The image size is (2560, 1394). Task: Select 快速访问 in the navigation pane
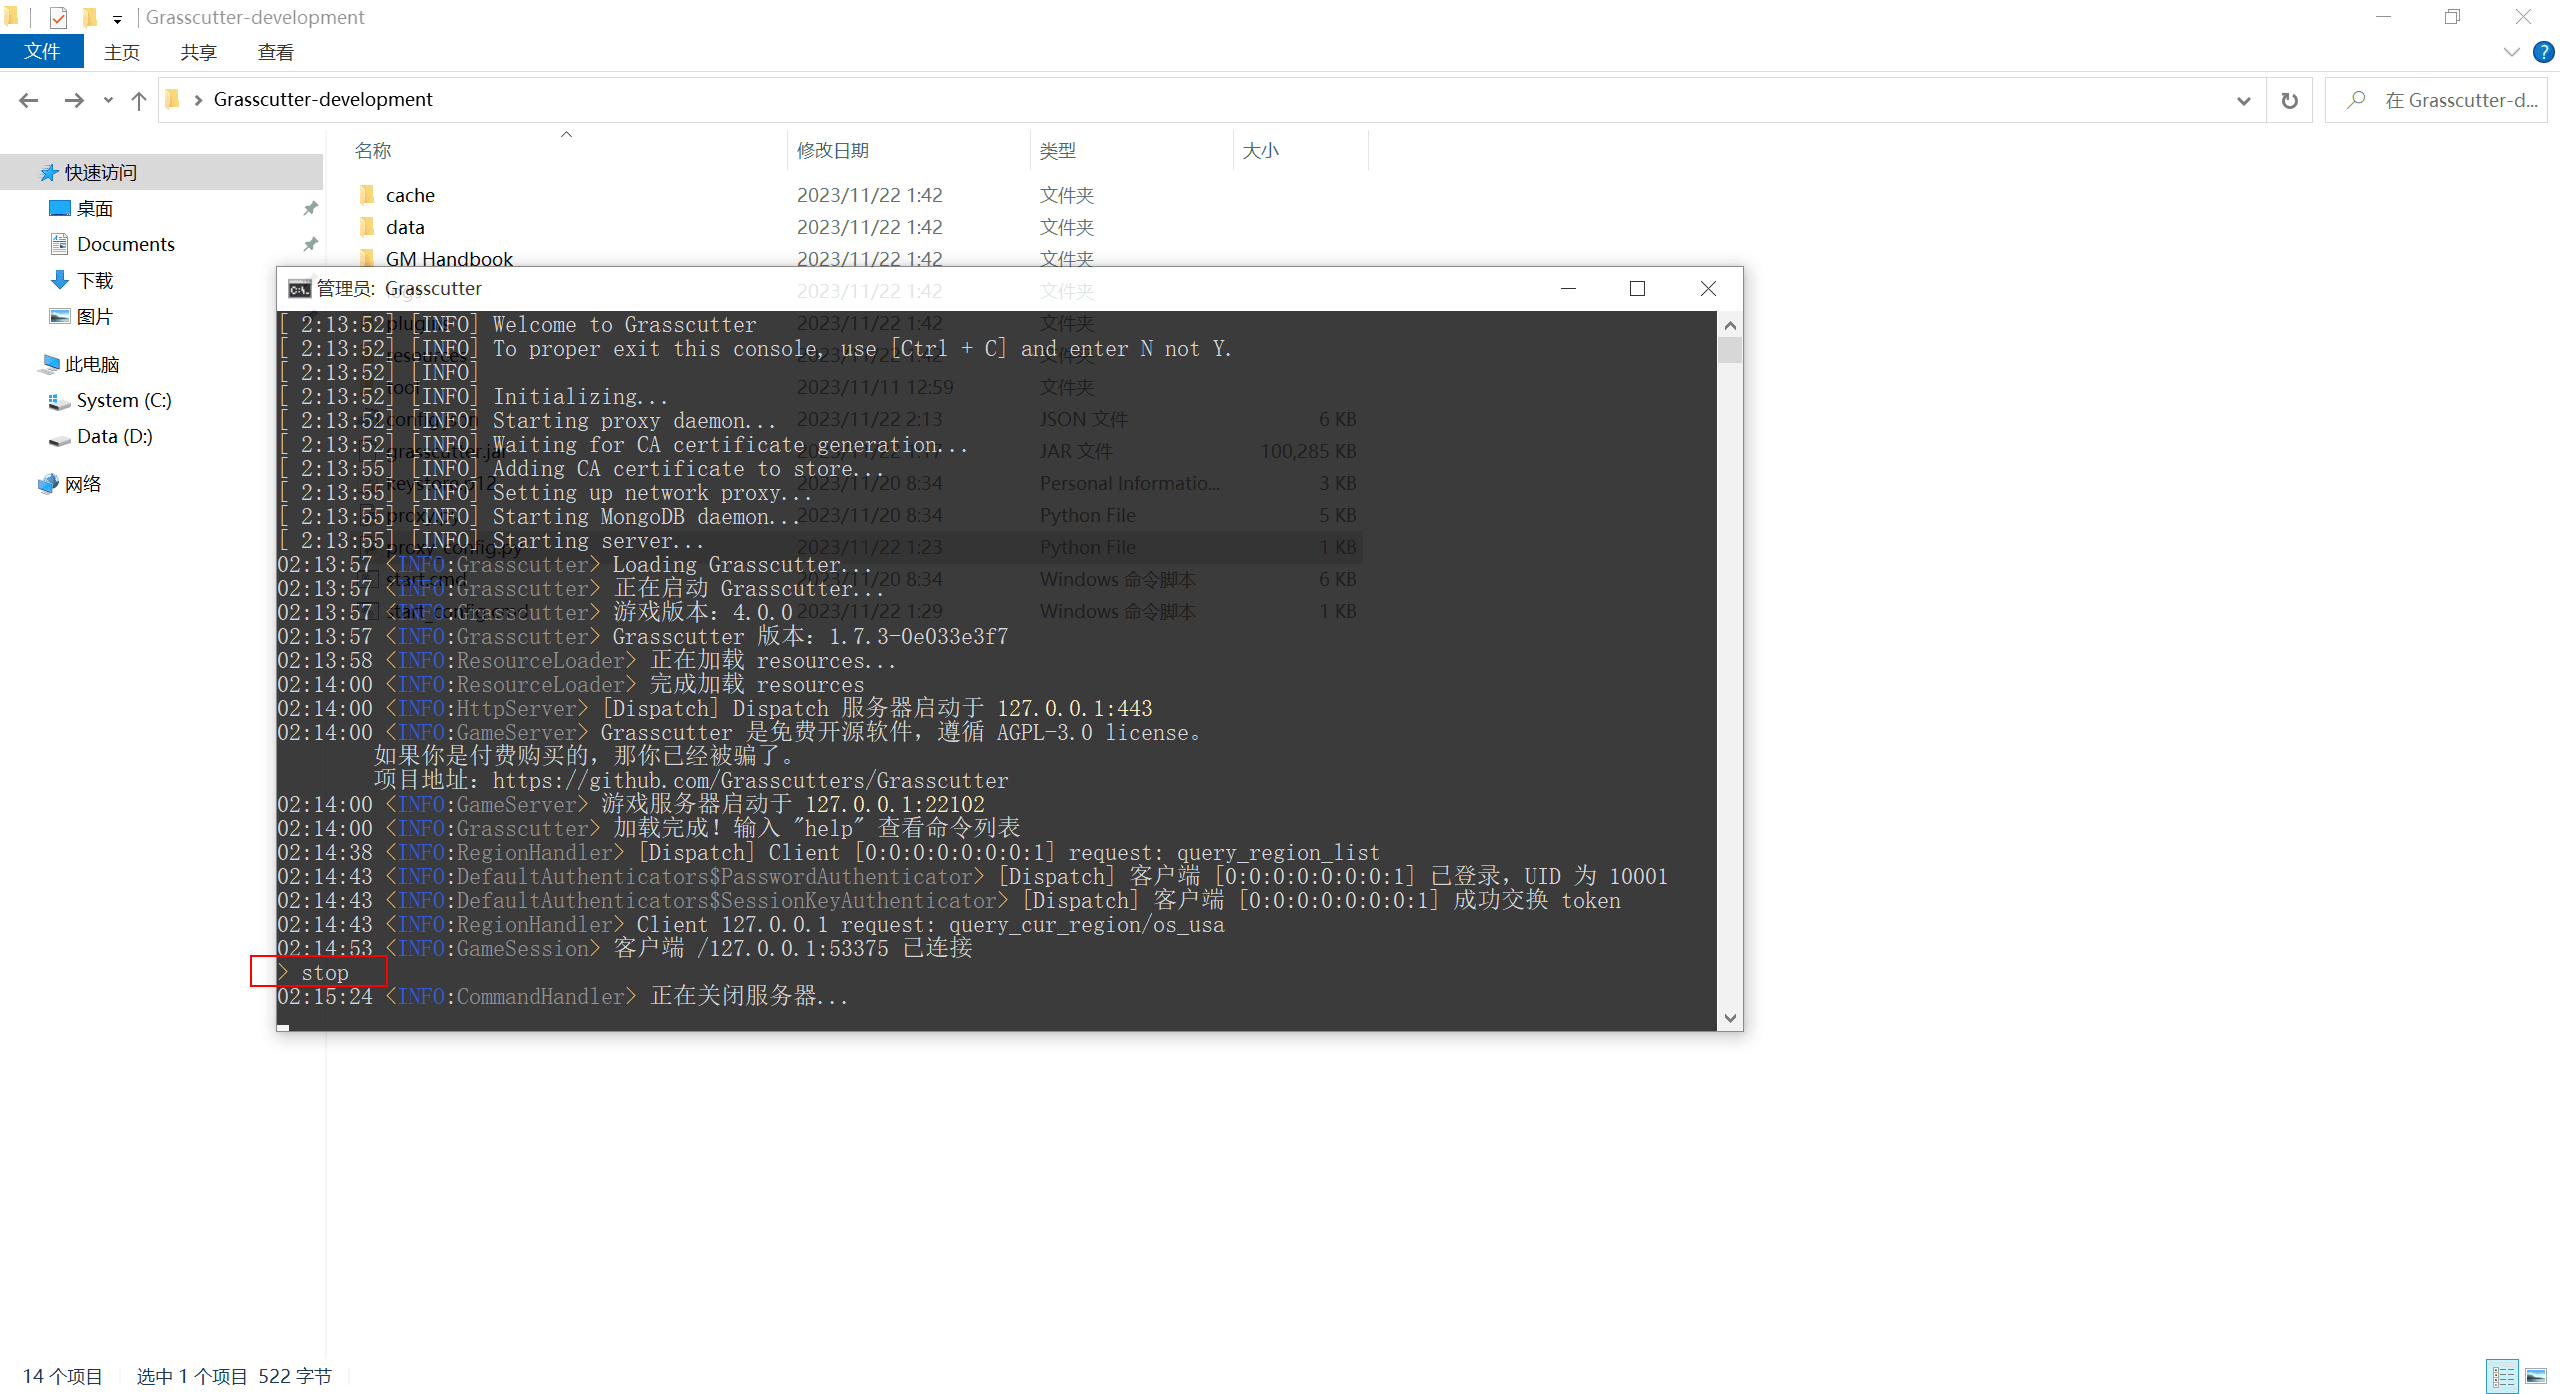(x=162, y=172)
